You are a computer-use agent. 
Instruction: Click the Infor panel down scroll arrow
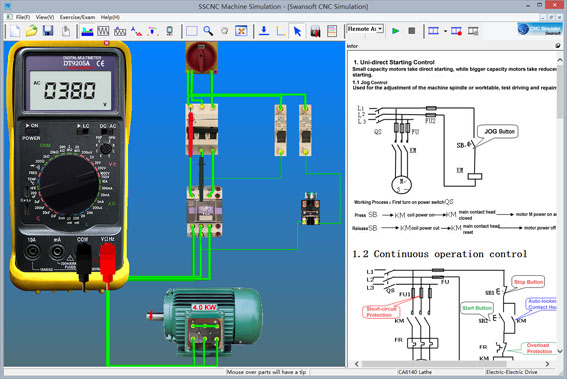pyautogui.click(x=560, y=351)
